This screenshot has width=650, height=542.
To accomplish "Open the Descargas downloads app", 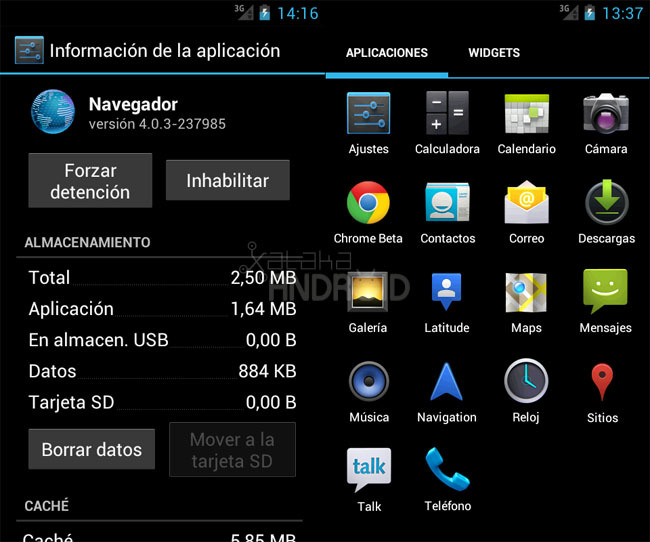I will [606, 213].
